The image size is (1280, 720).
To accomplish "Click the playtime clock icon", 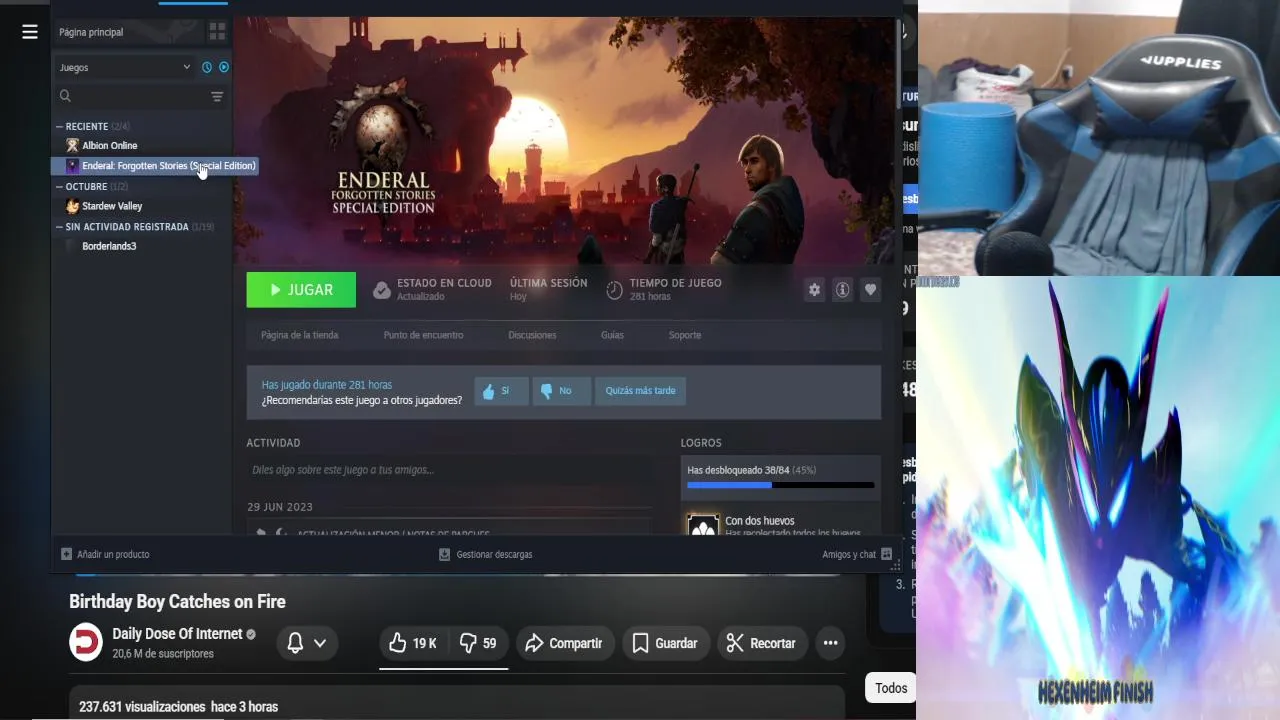I will (x=615, y=290).
